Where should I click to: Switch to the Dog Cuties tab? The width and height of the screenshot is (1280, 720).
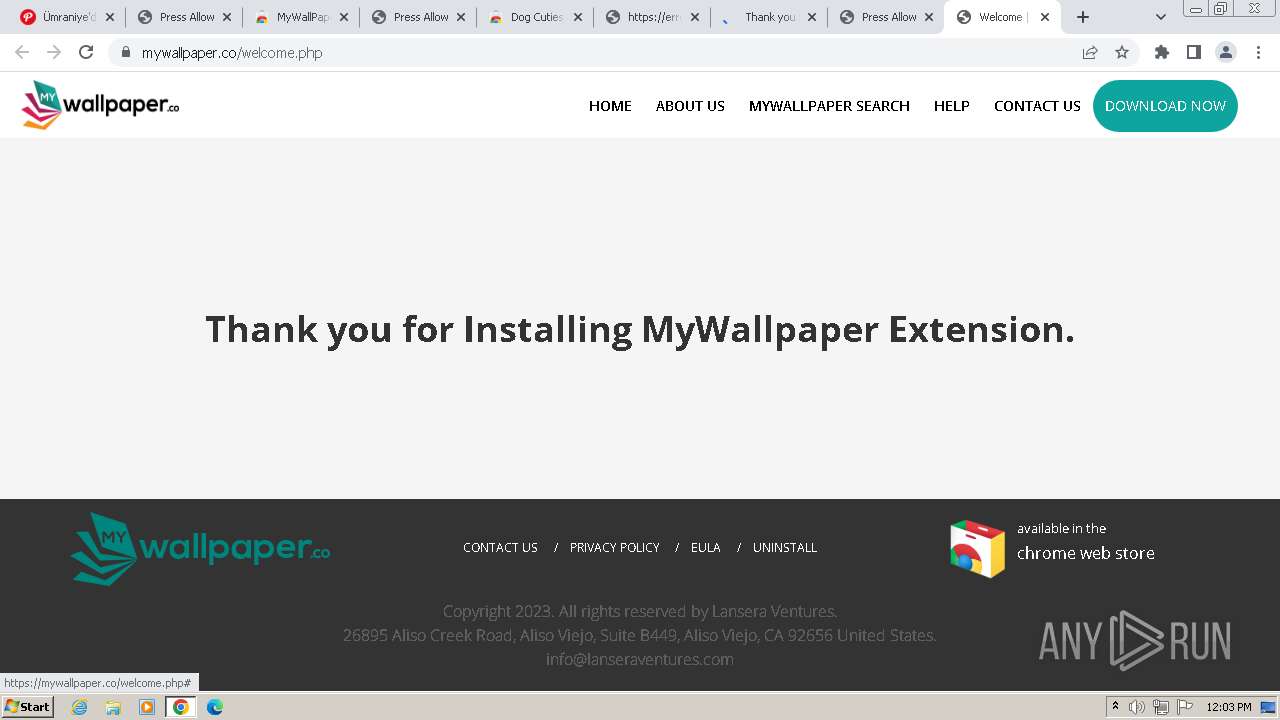535,17
